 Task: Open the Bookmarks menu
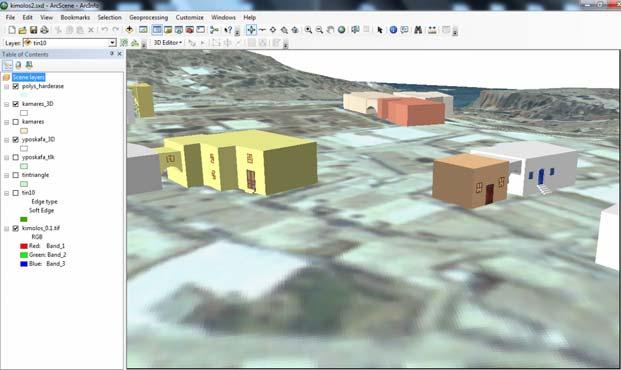(75, 17)
